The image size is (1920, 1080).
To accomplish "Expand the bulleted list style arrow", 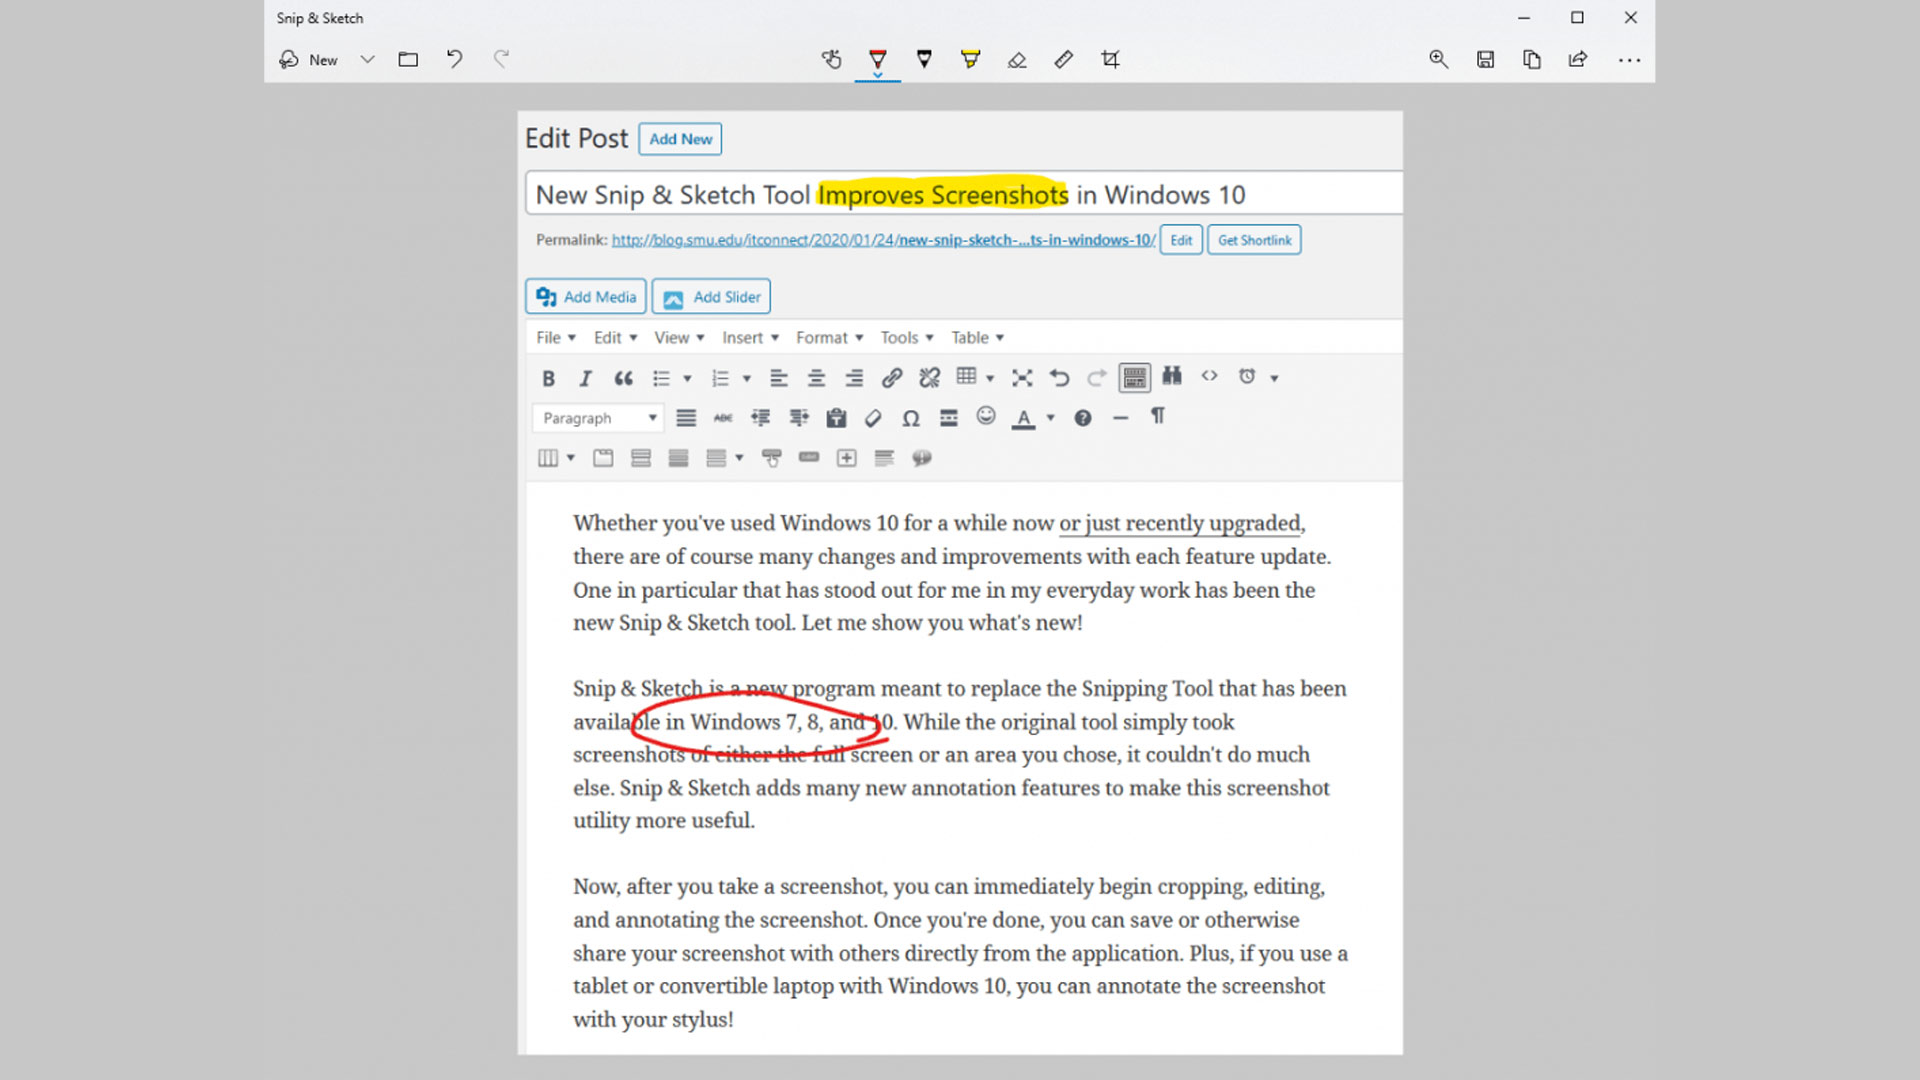I will click(687, 378).
